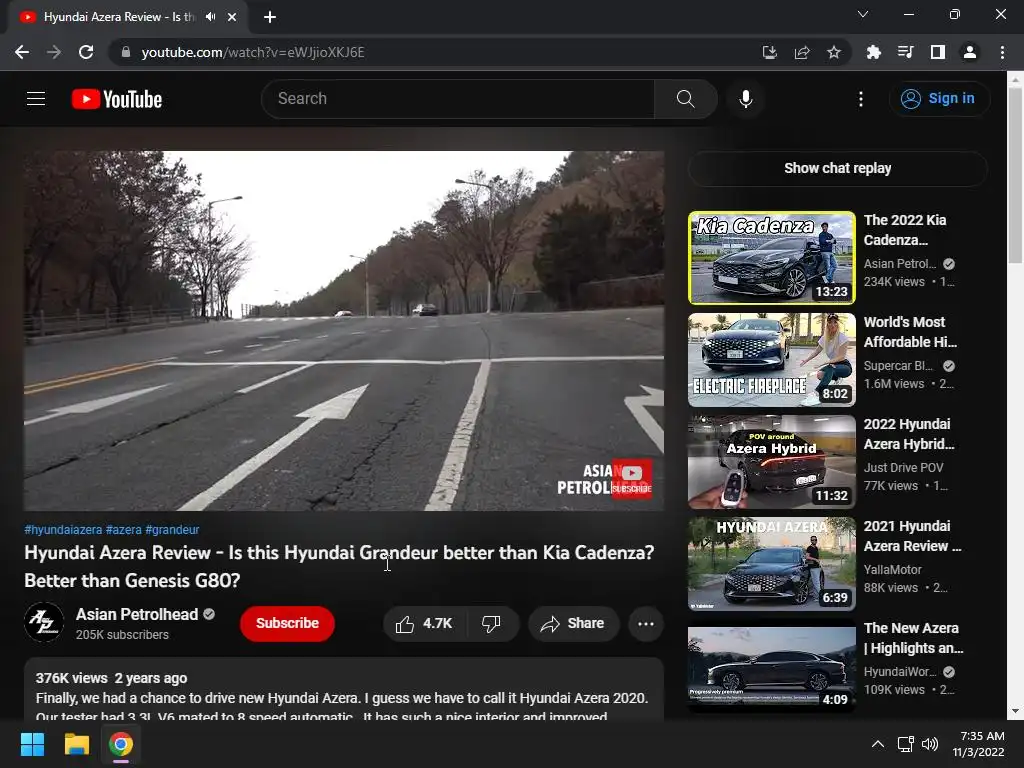Open network status in system tray
This screenshot has height=768, width=1024.
(905, 744)
